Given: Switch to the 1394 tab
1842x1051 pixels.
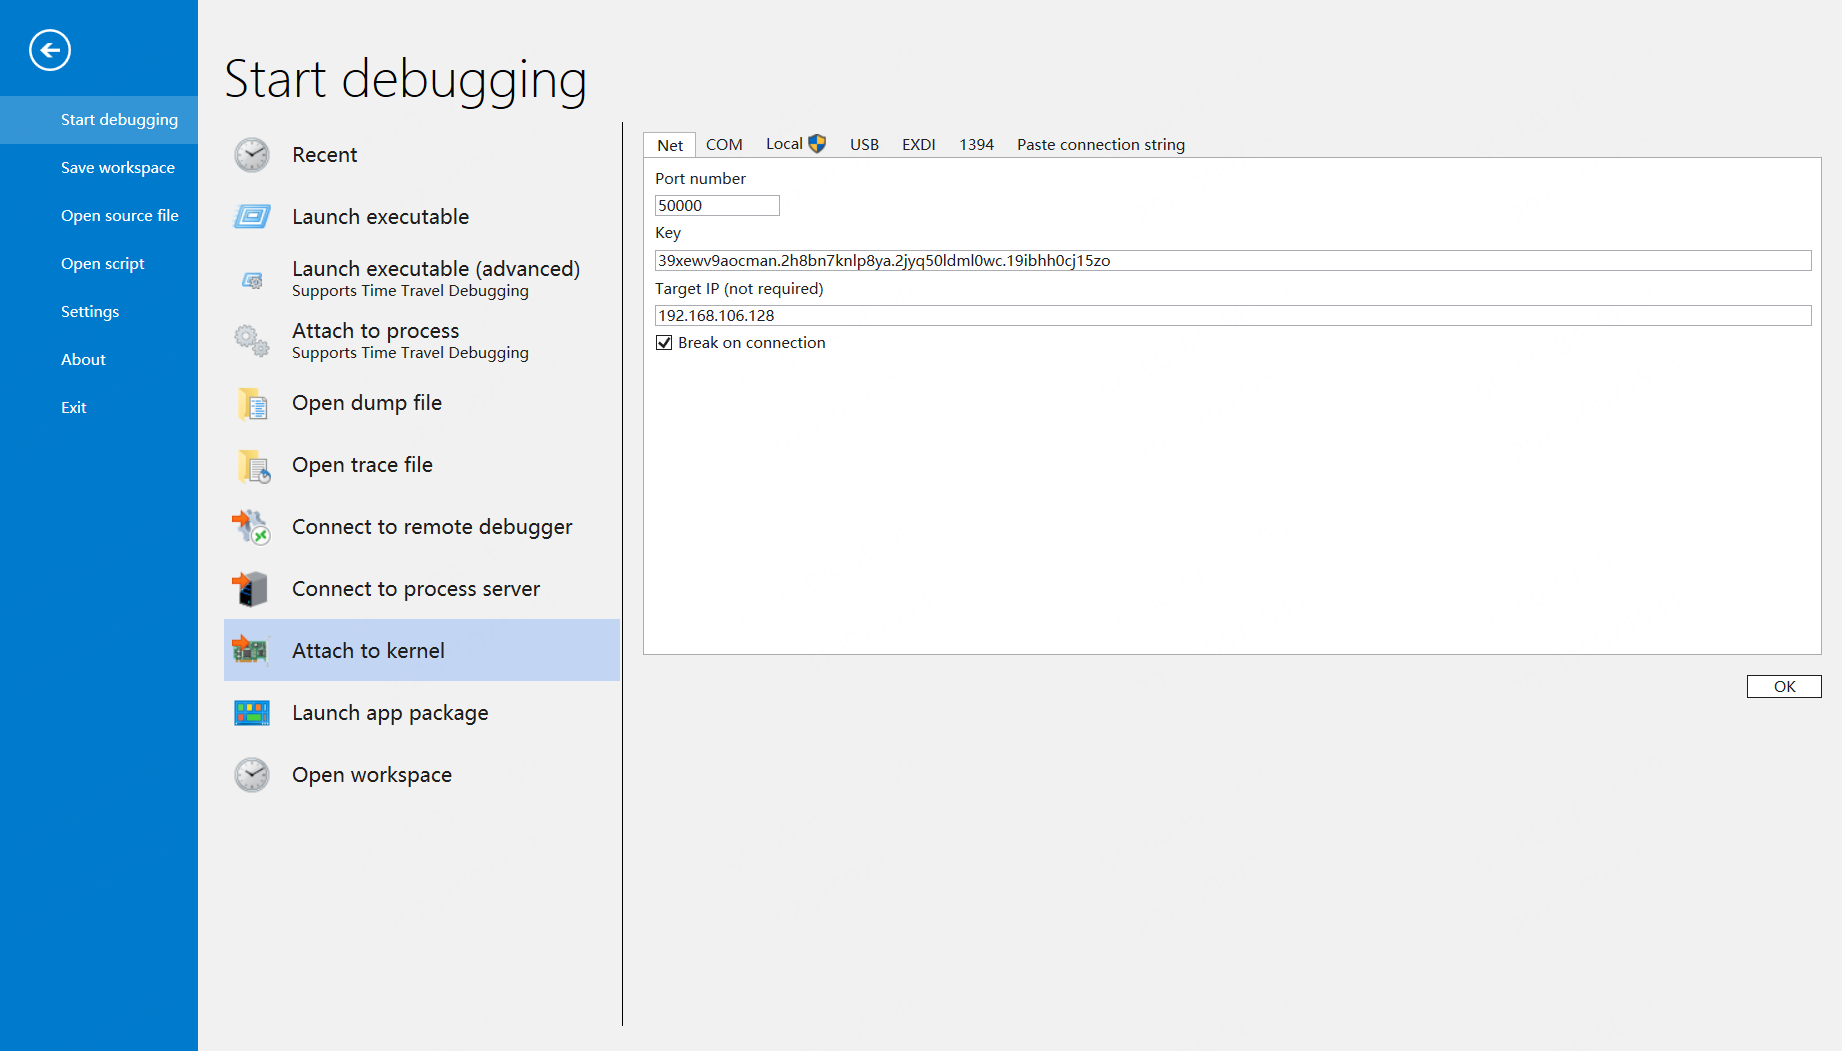Looking at the screenshot, I should [977, 145].
